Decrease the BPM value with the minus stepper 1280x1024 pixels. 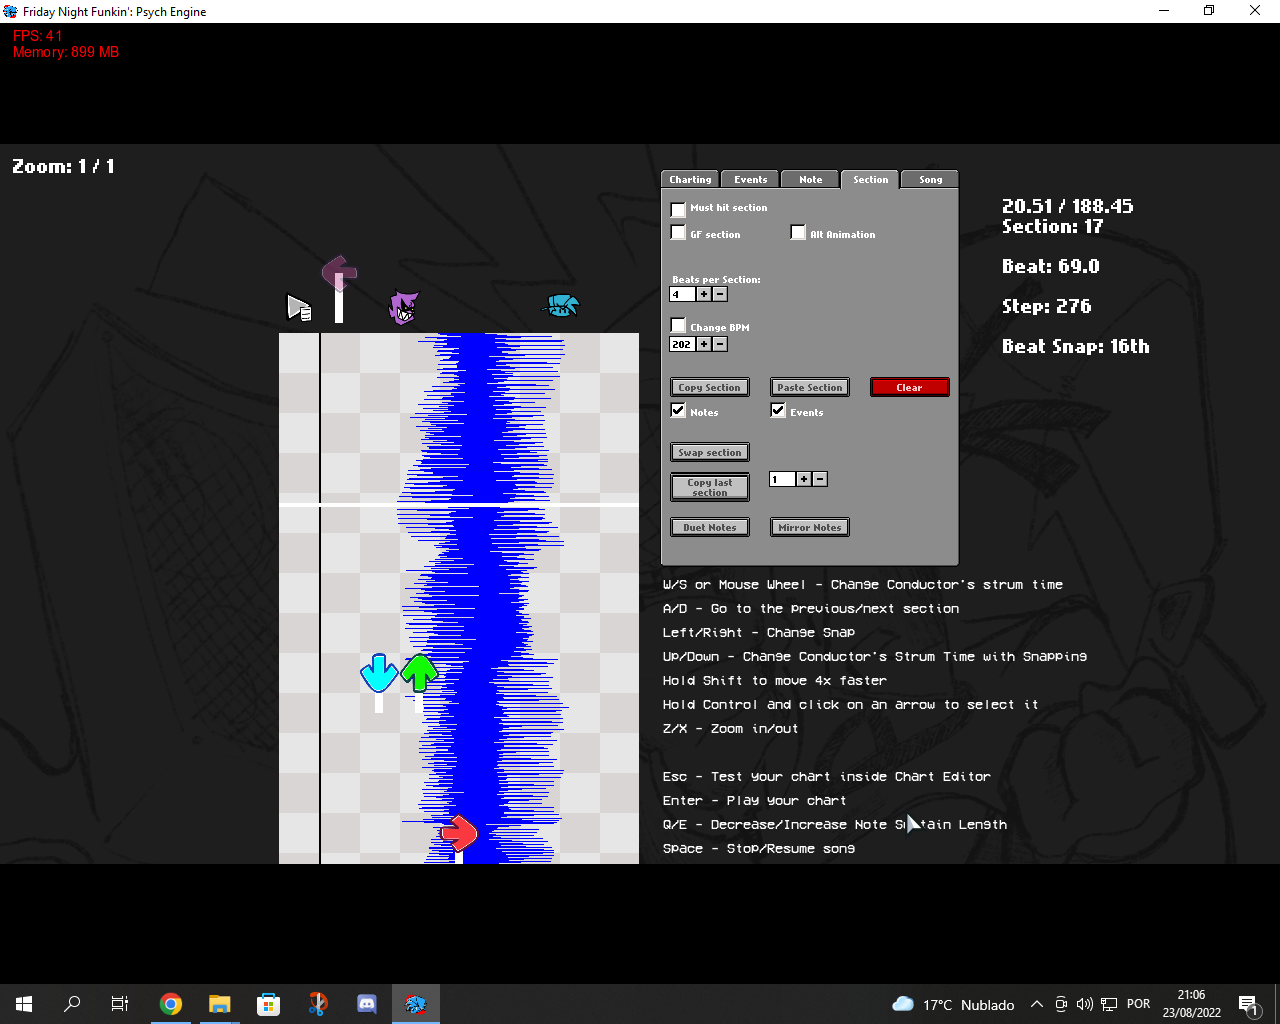coord(720,344)
